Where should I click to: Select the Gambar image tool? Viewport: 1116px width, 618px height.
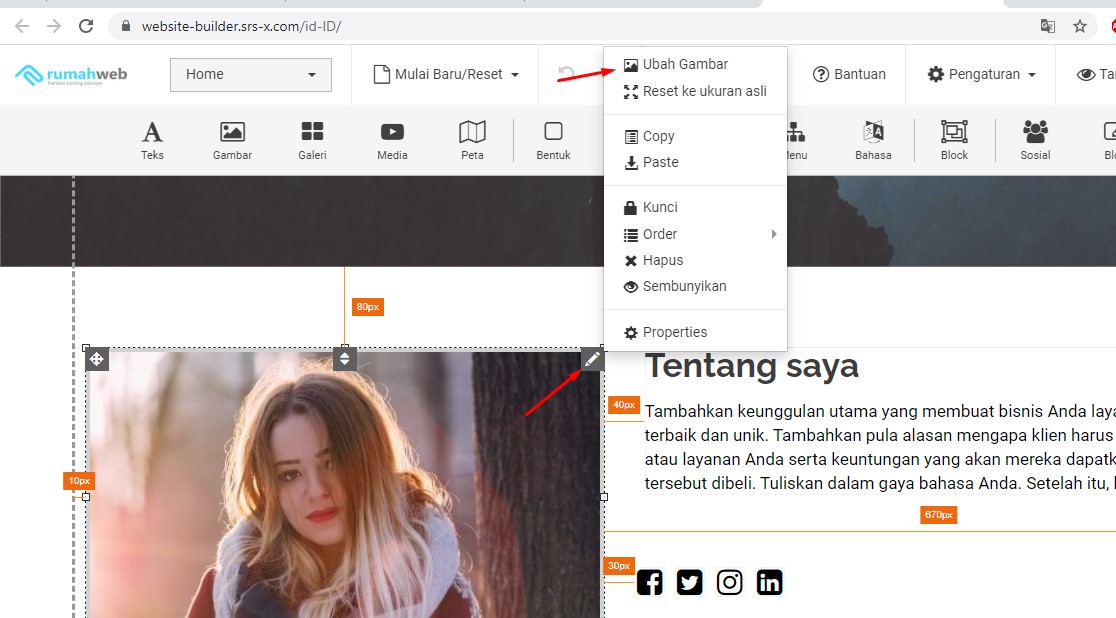(x=232, y=140)
